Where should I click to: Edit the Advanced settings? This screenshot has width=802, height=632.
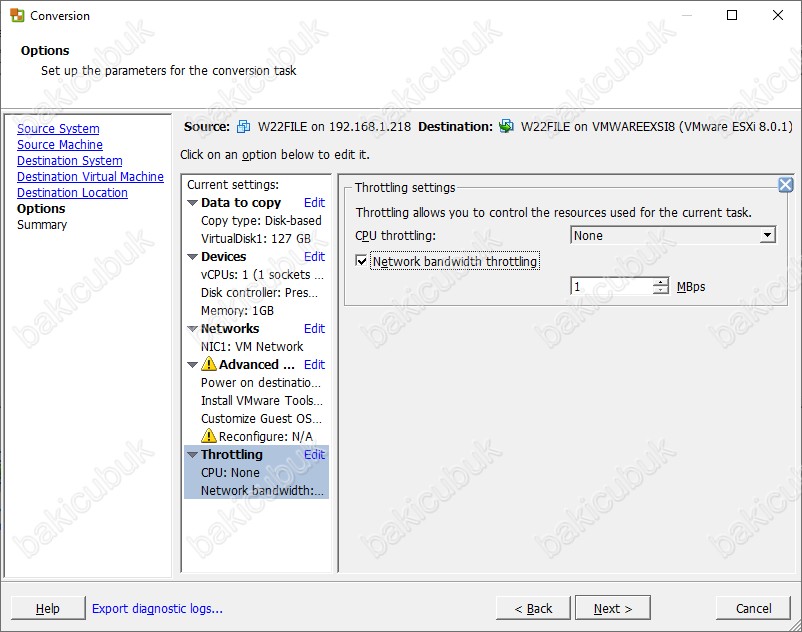[x=314, y=364]
